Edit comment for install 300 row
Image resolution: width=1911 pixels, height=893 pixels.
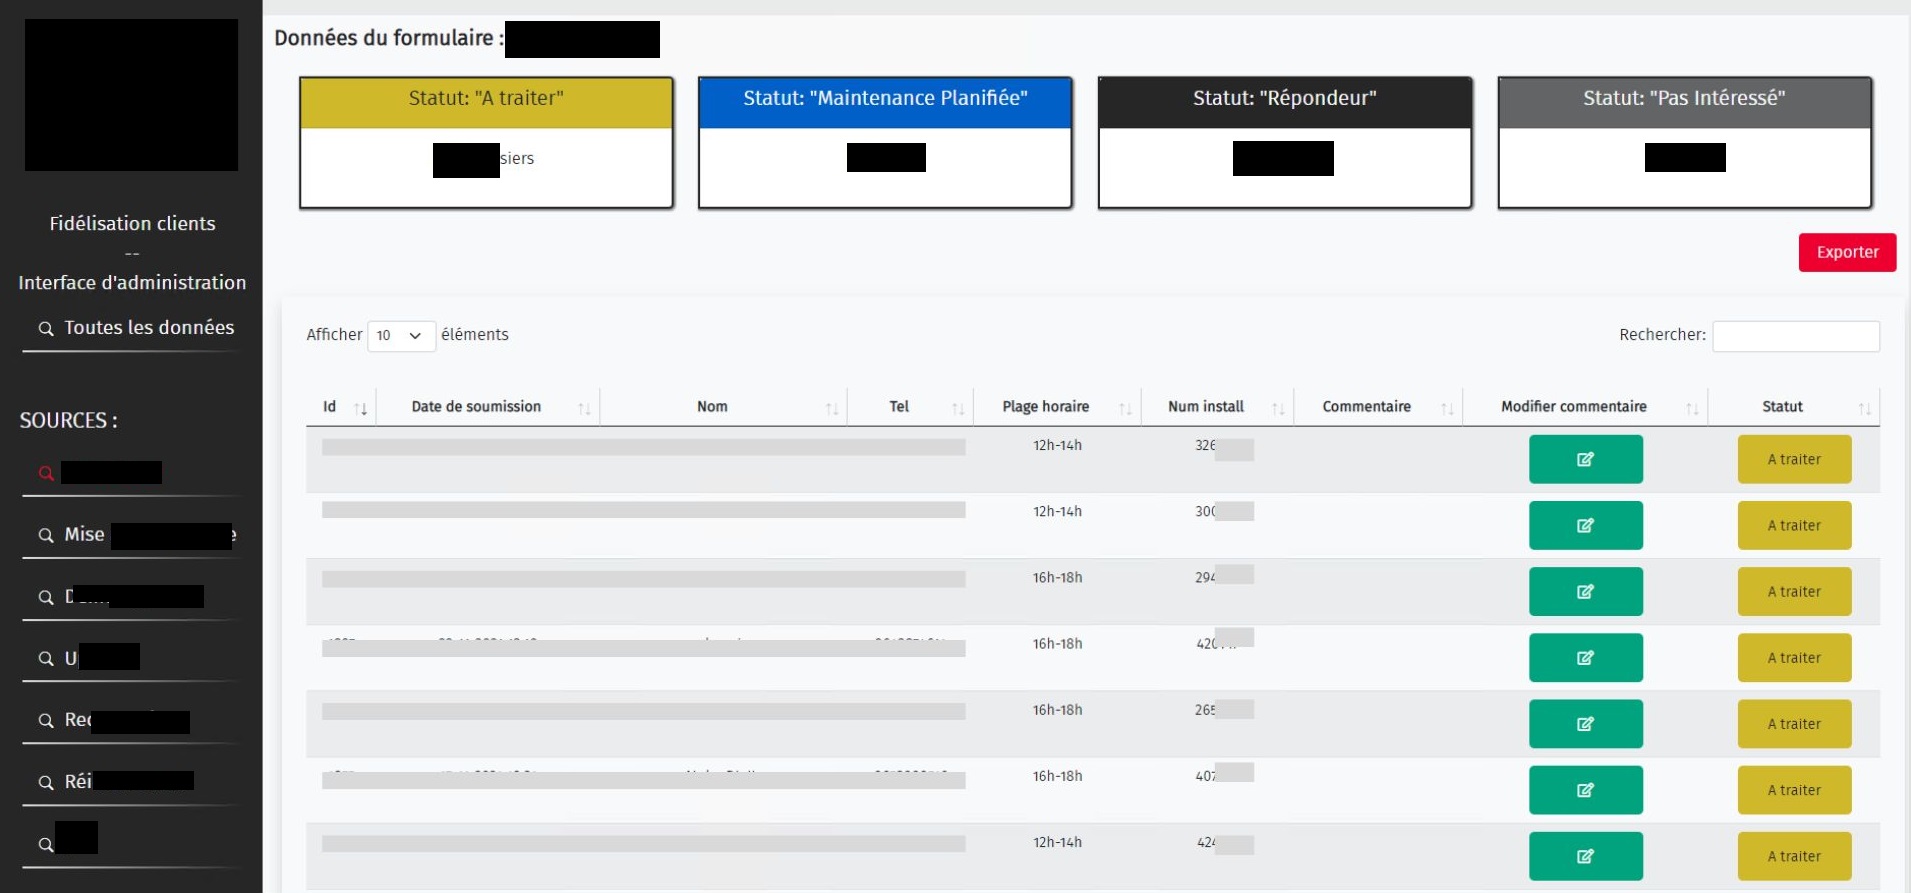point(1585,525)
